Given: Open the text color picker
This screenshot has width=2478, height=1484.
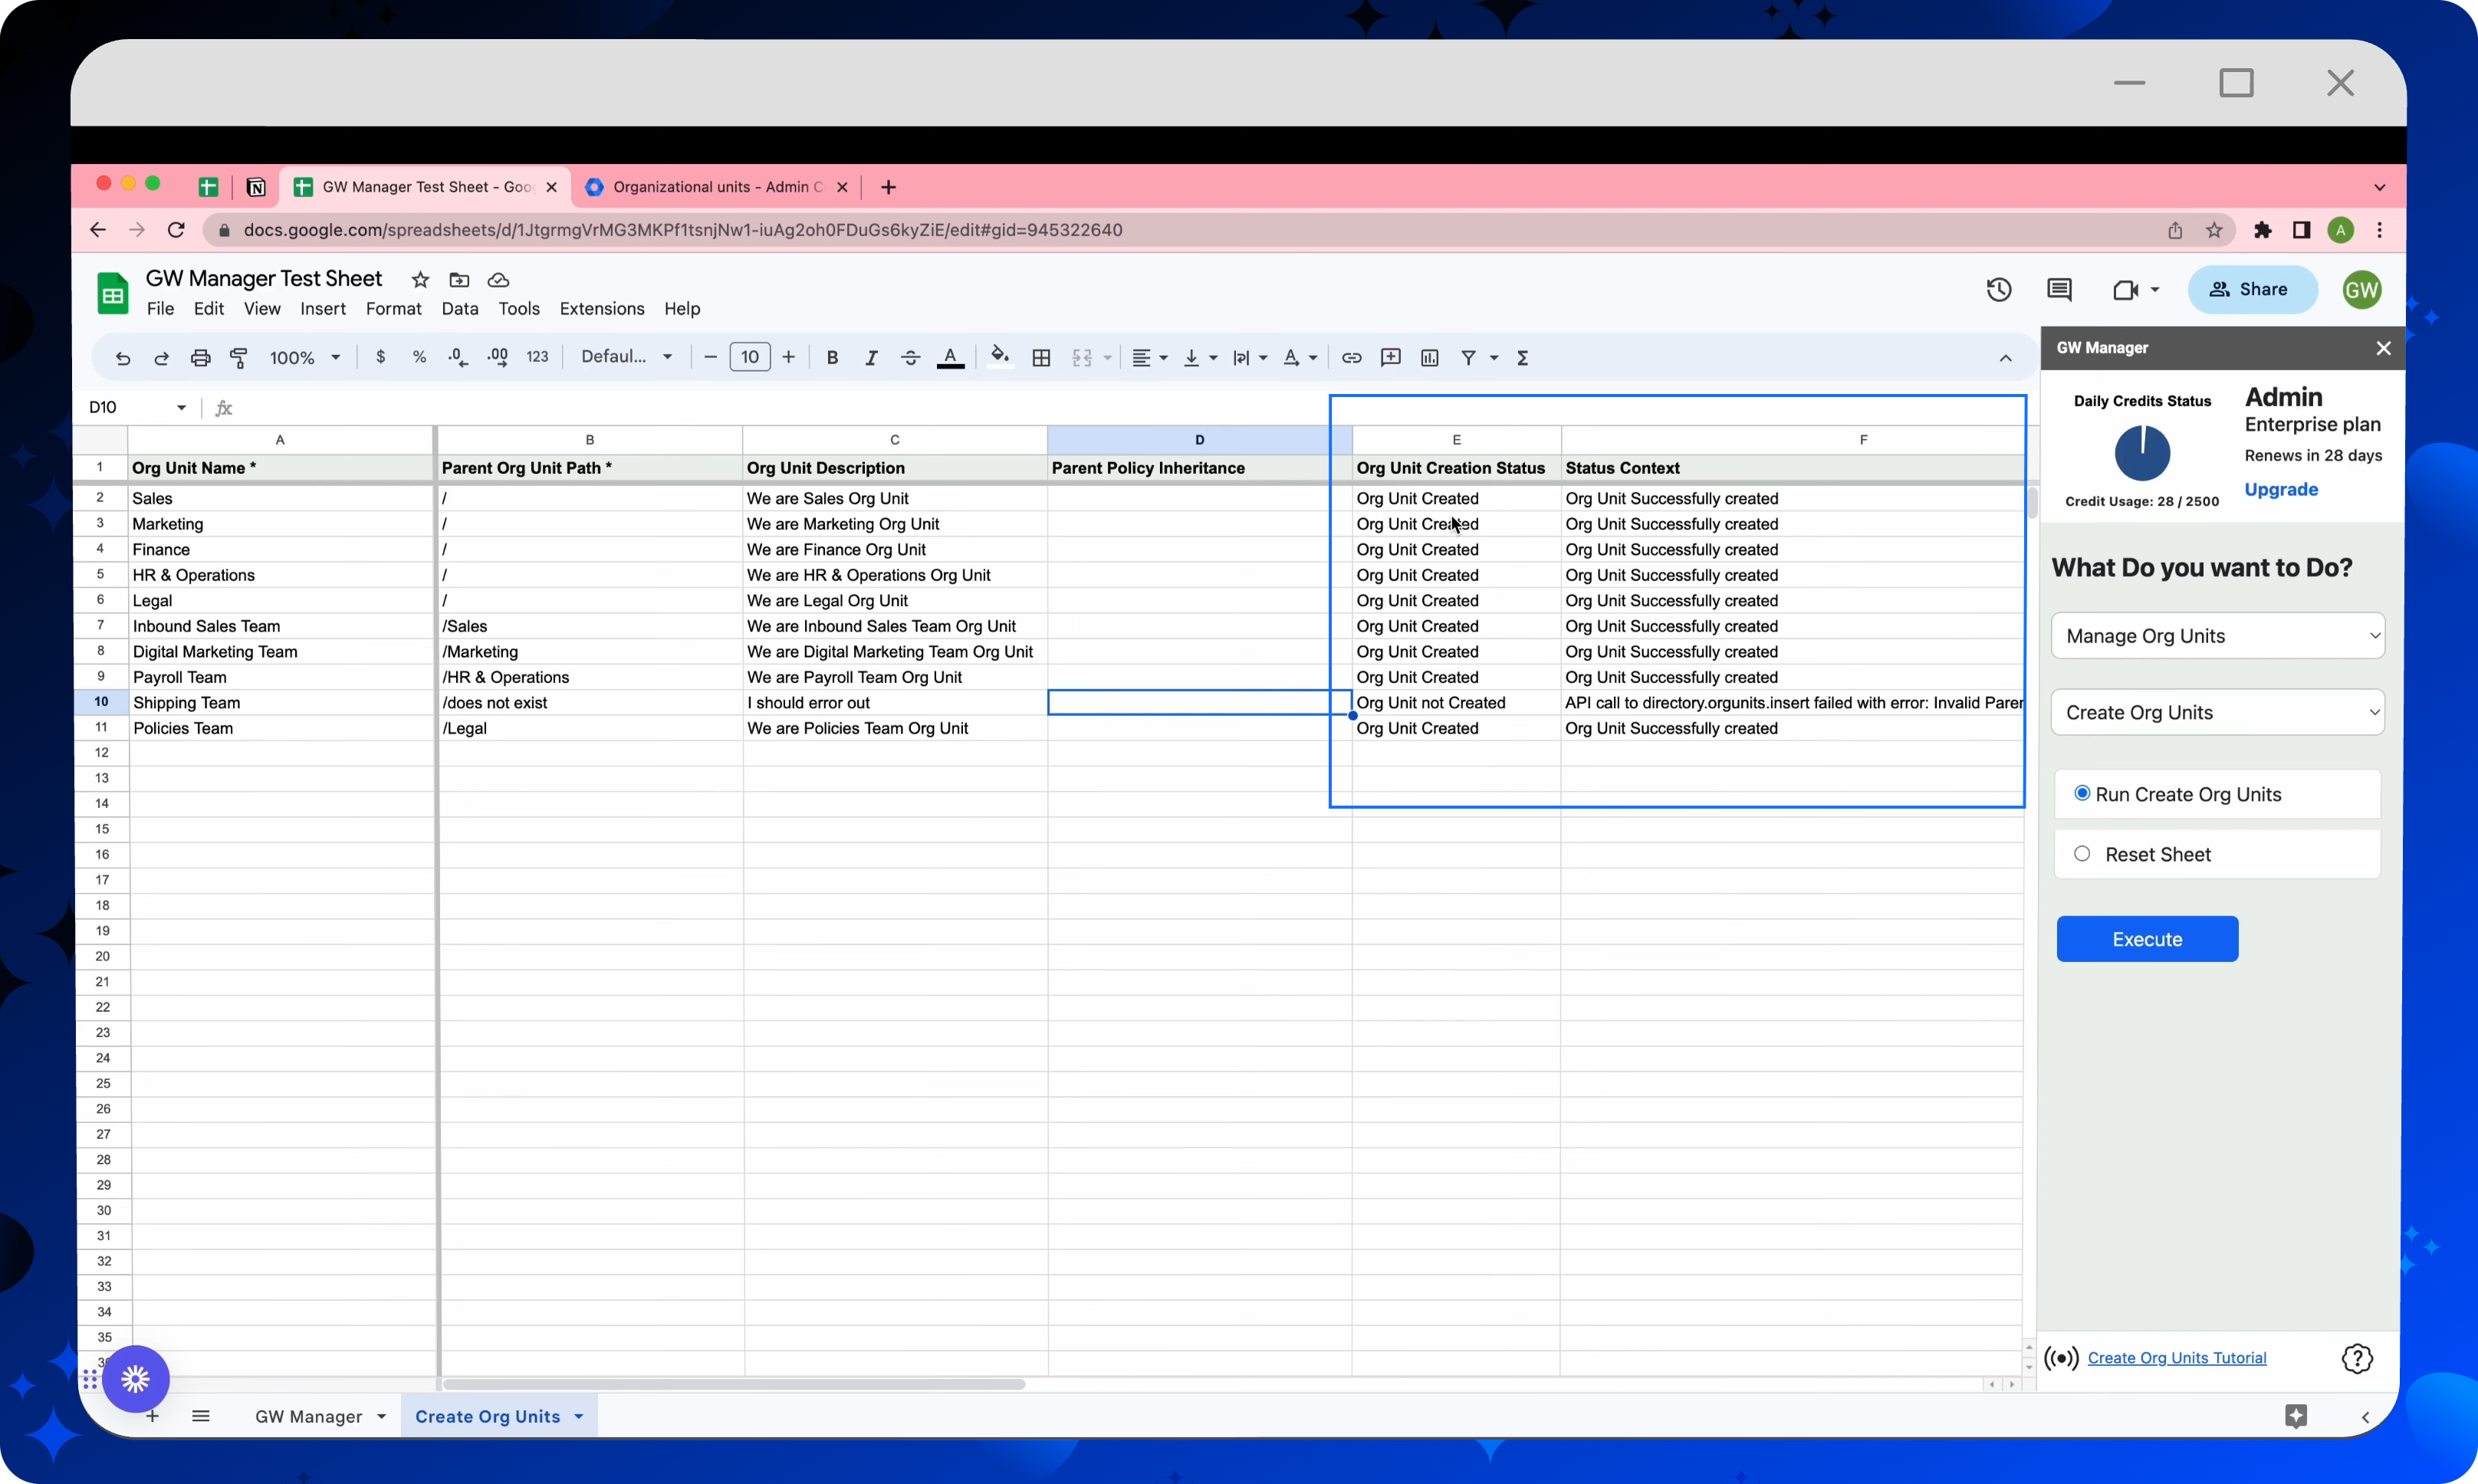Looking at the screenshot, I should click(950, 357).
